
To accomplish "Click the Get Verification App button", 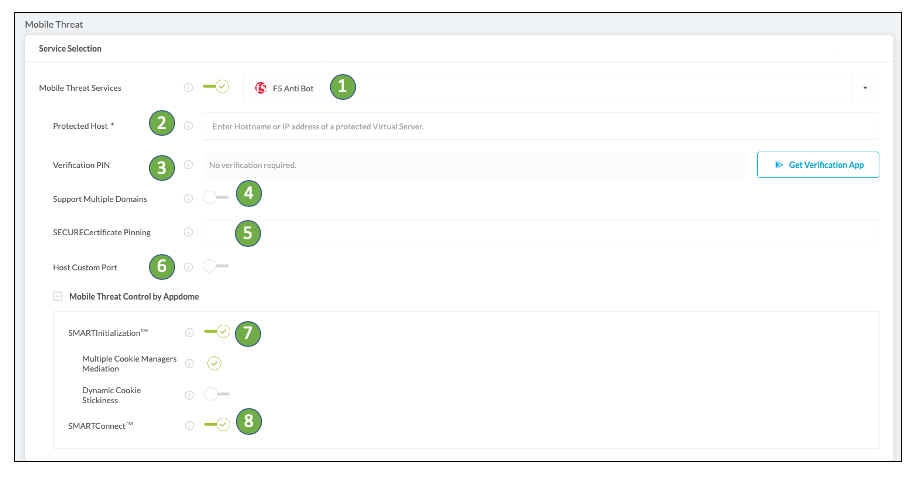I will click(x=818, y=164).
